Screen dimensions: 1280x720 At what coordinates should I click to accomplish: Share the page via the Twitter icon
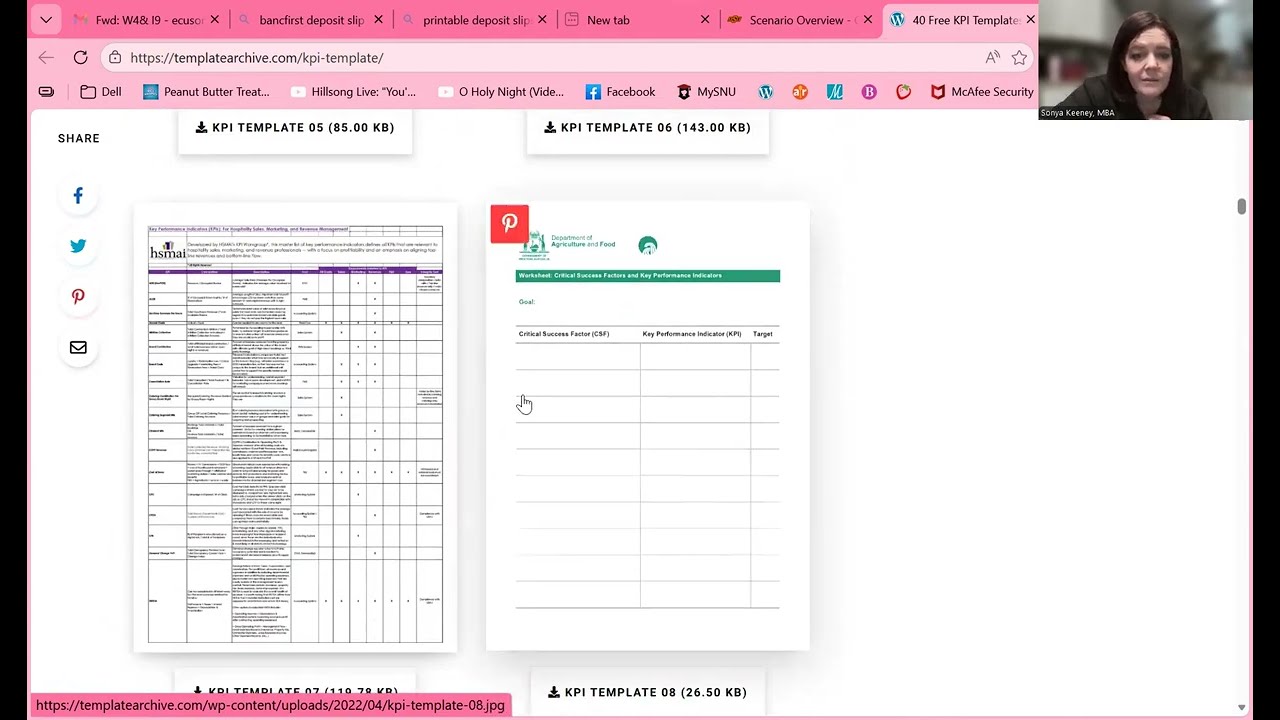coord(78,246)
